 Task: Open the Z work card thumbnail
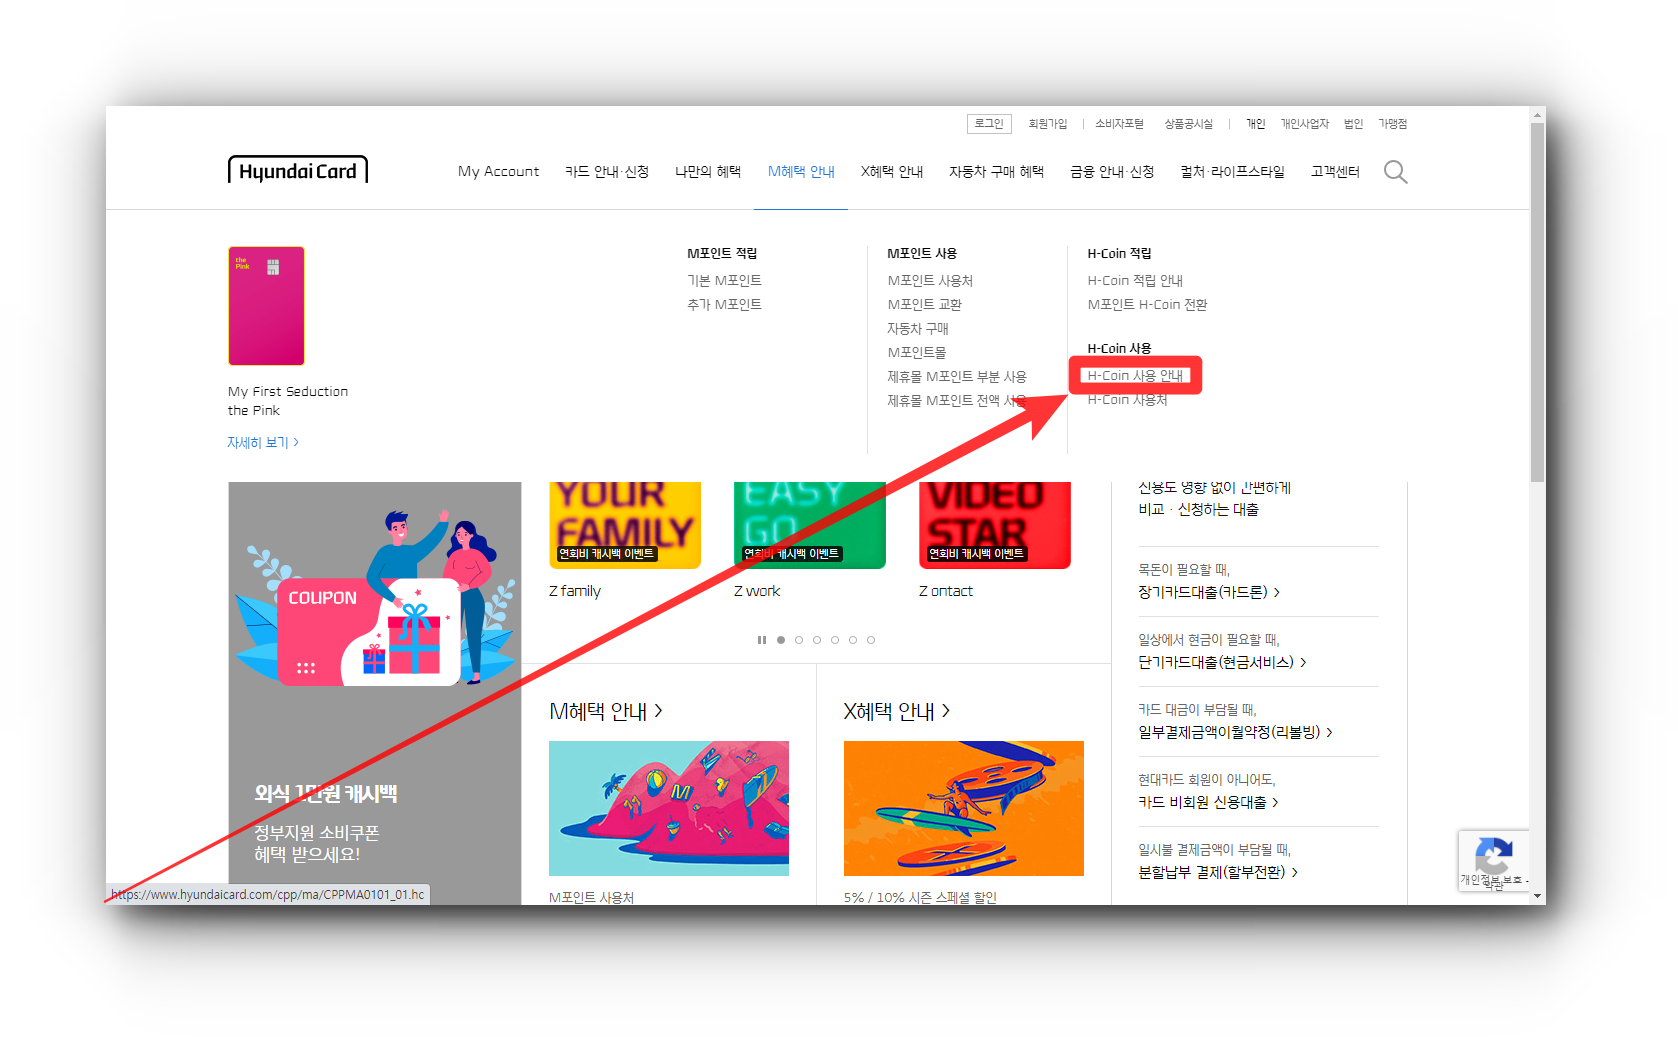pos(810,526)
